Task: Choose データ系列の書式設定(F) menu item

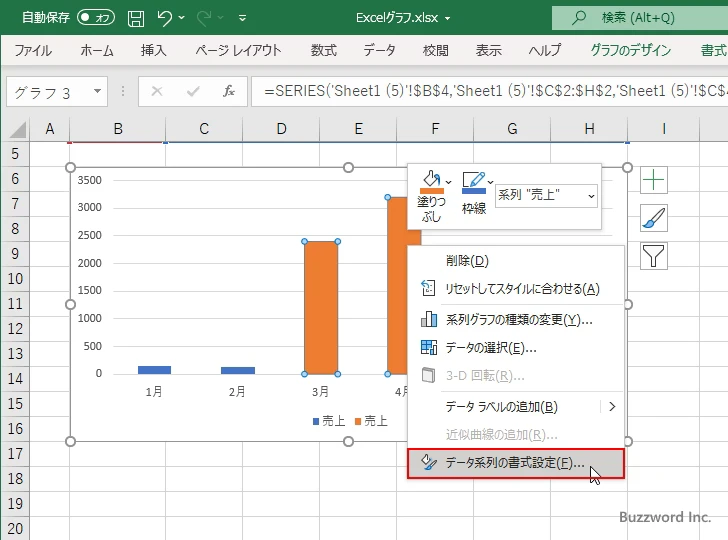Action: [x=515, y=463]
